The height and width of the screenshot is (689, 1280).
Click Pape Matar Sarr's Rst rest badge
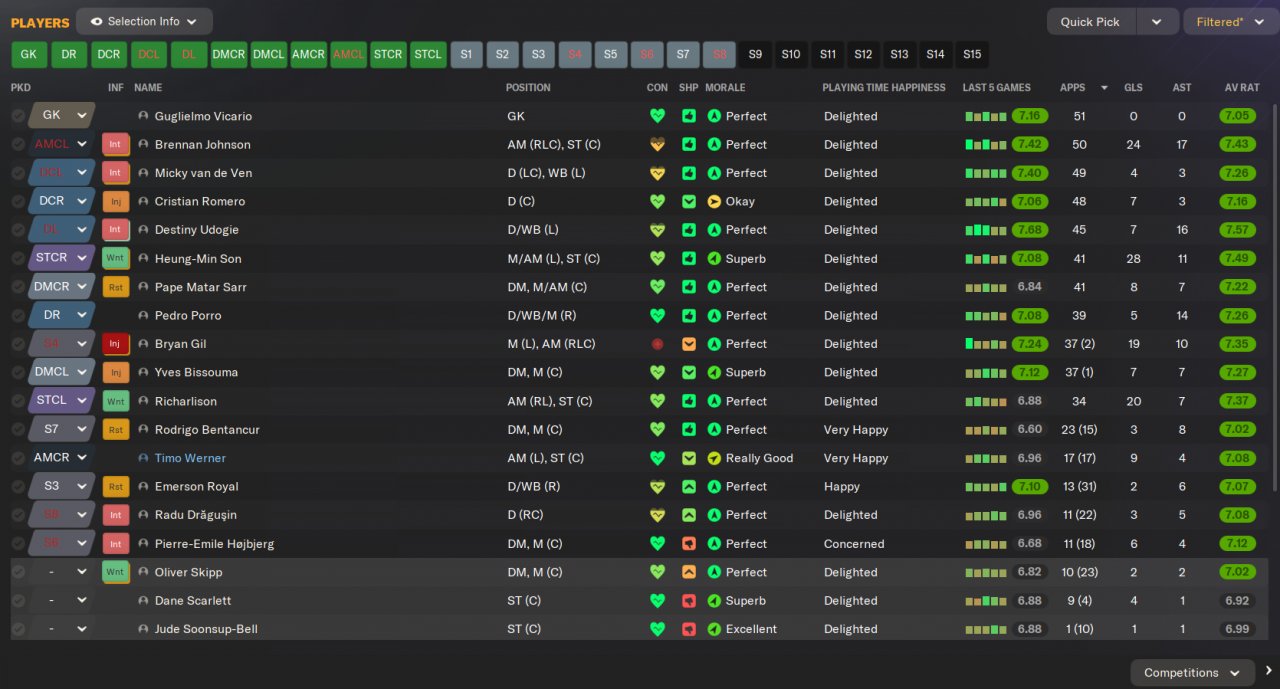pyautogui.click(x=116, y=287)
